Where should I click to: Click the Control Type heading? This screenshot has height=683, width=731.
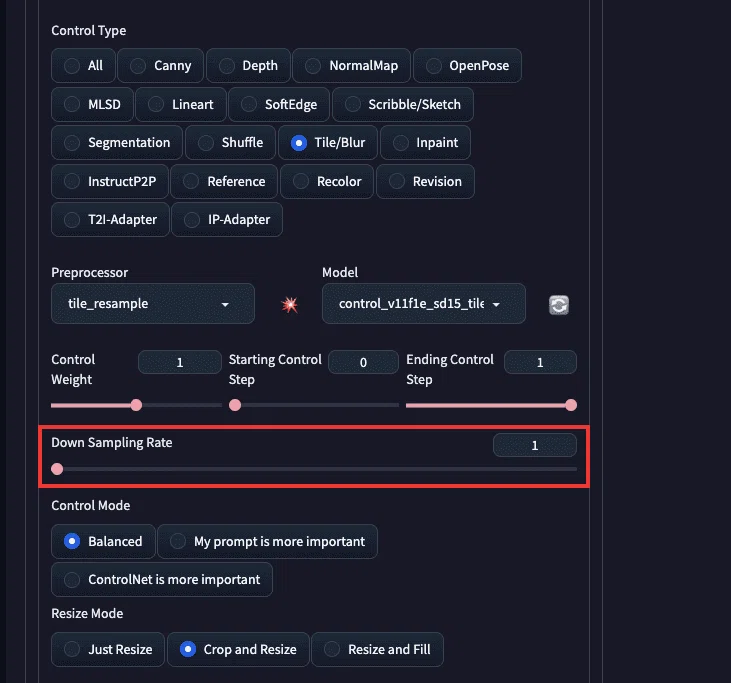coord(89,31)
